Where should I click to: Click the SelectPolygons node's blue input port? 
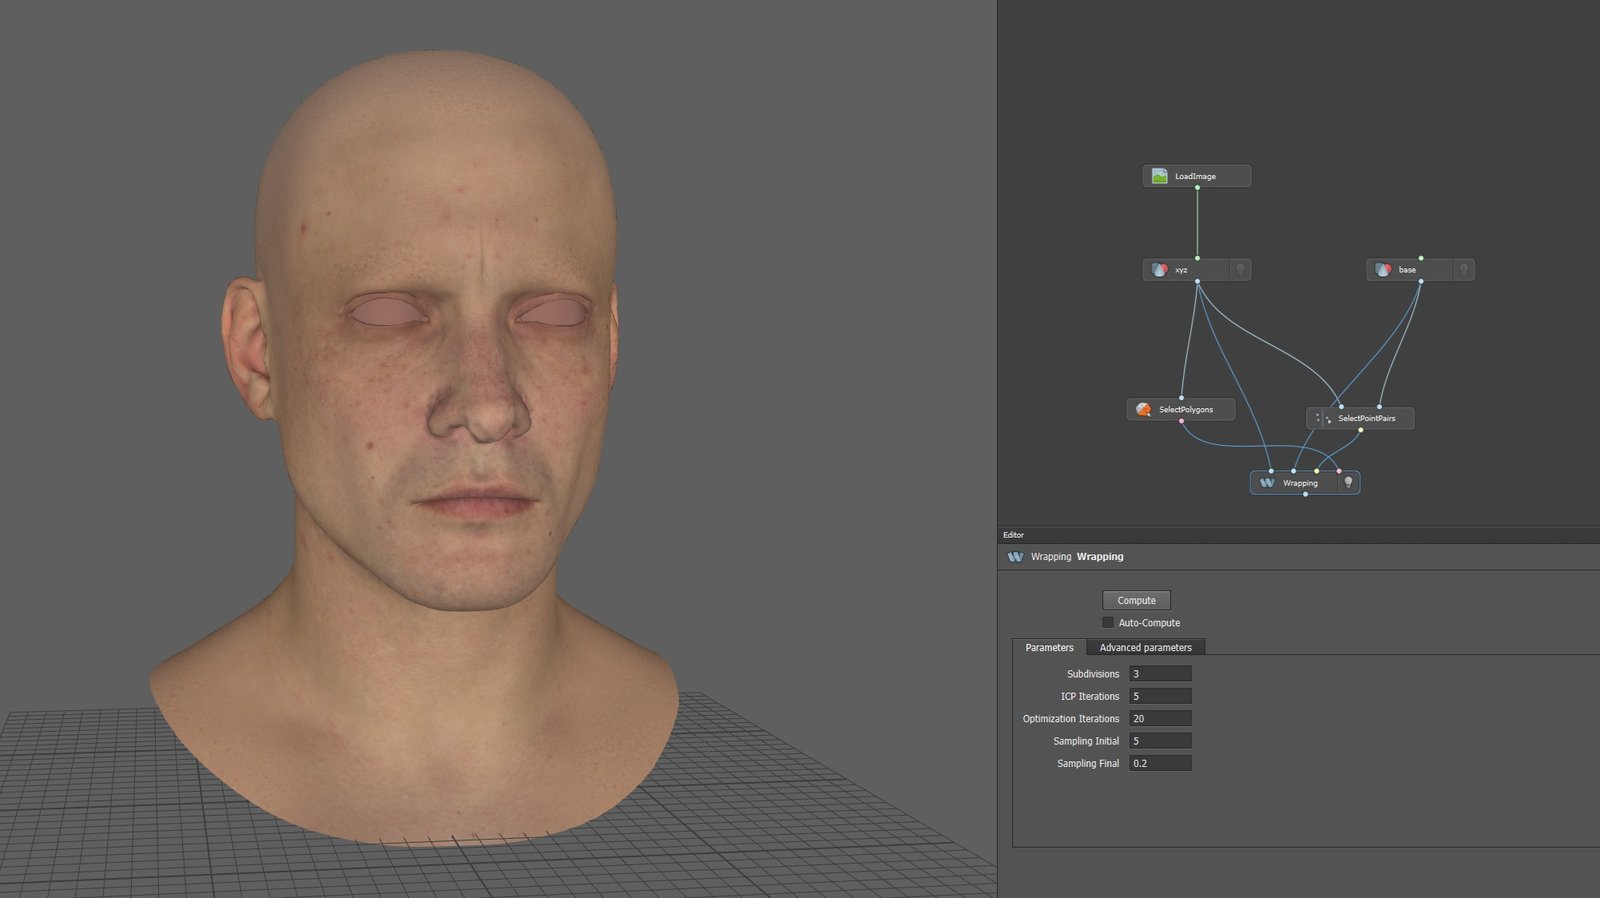pos(1181,398)
